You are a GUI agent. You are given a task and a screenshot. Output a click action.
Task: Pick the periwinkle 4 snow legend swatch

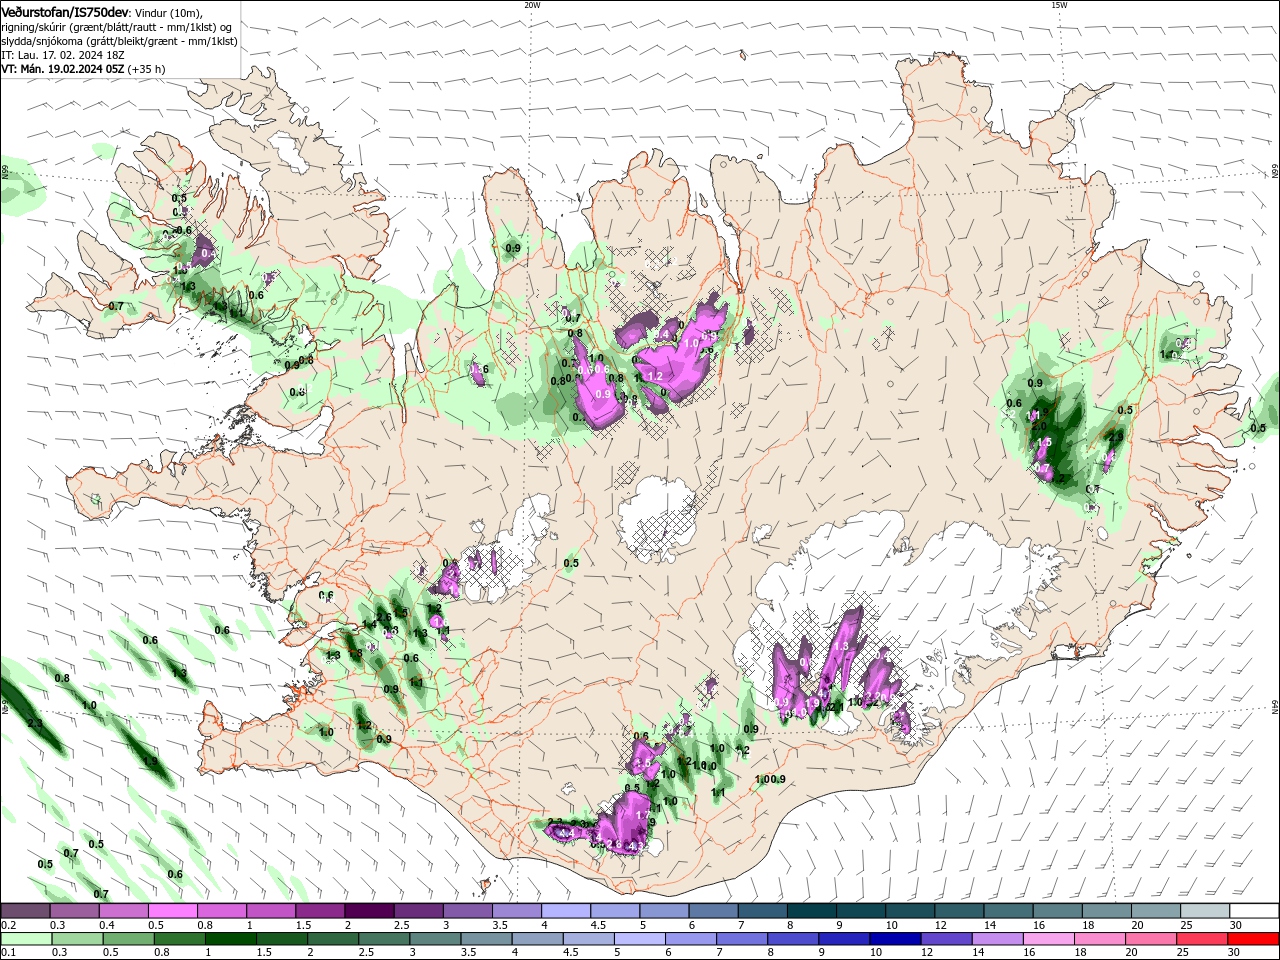click(566, 911)
